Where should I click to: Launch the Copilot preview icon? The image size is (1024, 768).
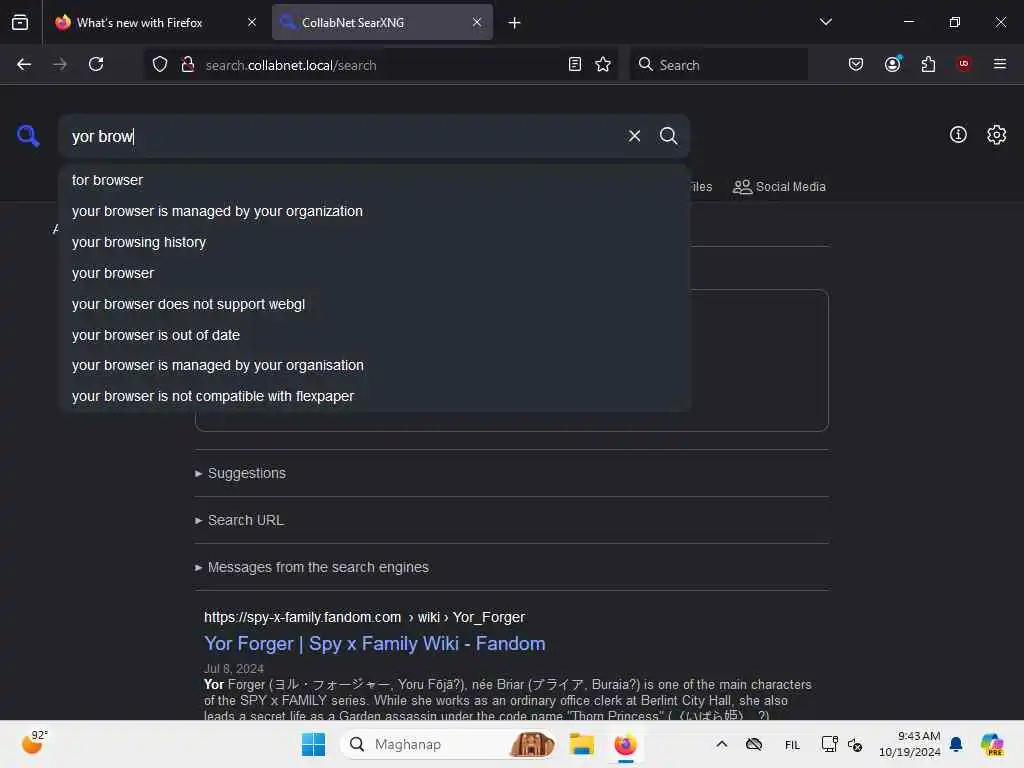(993, 744)
